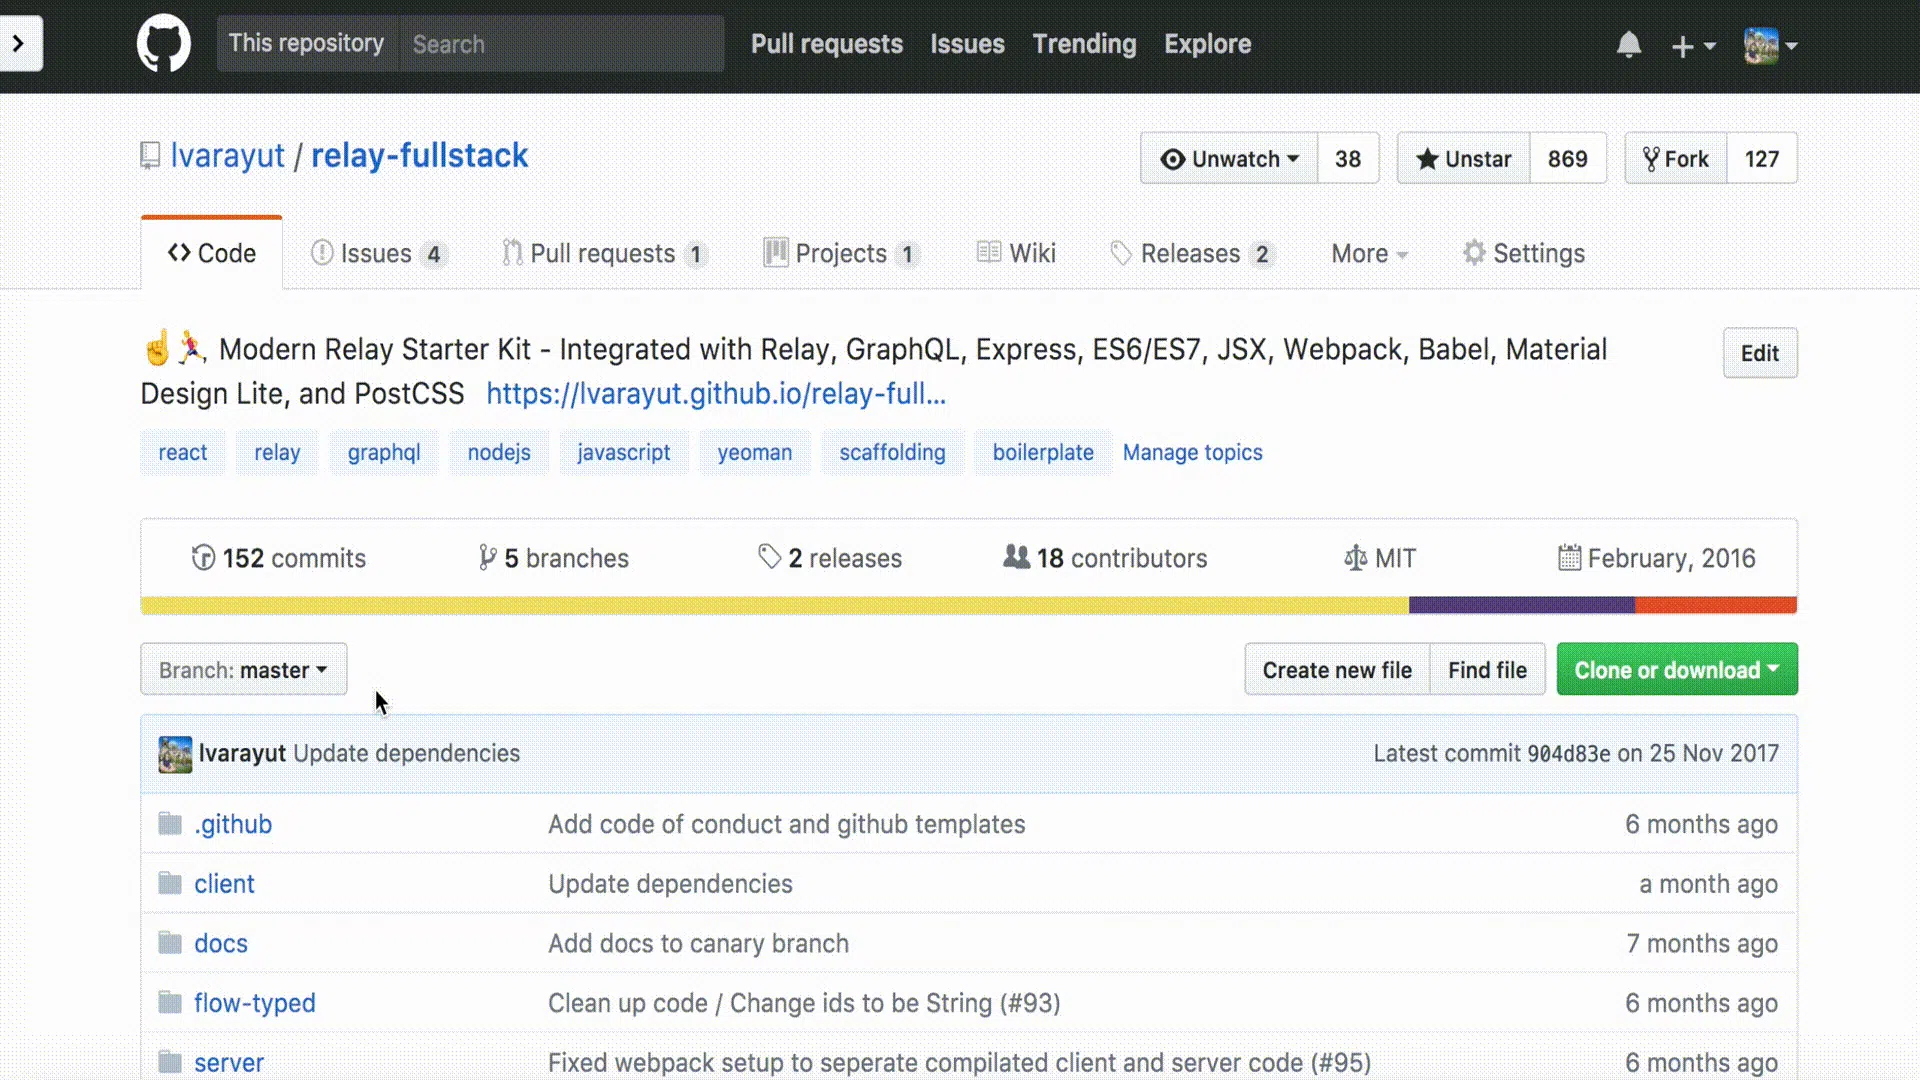This screenshot has height=1080, width=1920.
Task: Click the client folder icon
Action: [x=170, y=884]
